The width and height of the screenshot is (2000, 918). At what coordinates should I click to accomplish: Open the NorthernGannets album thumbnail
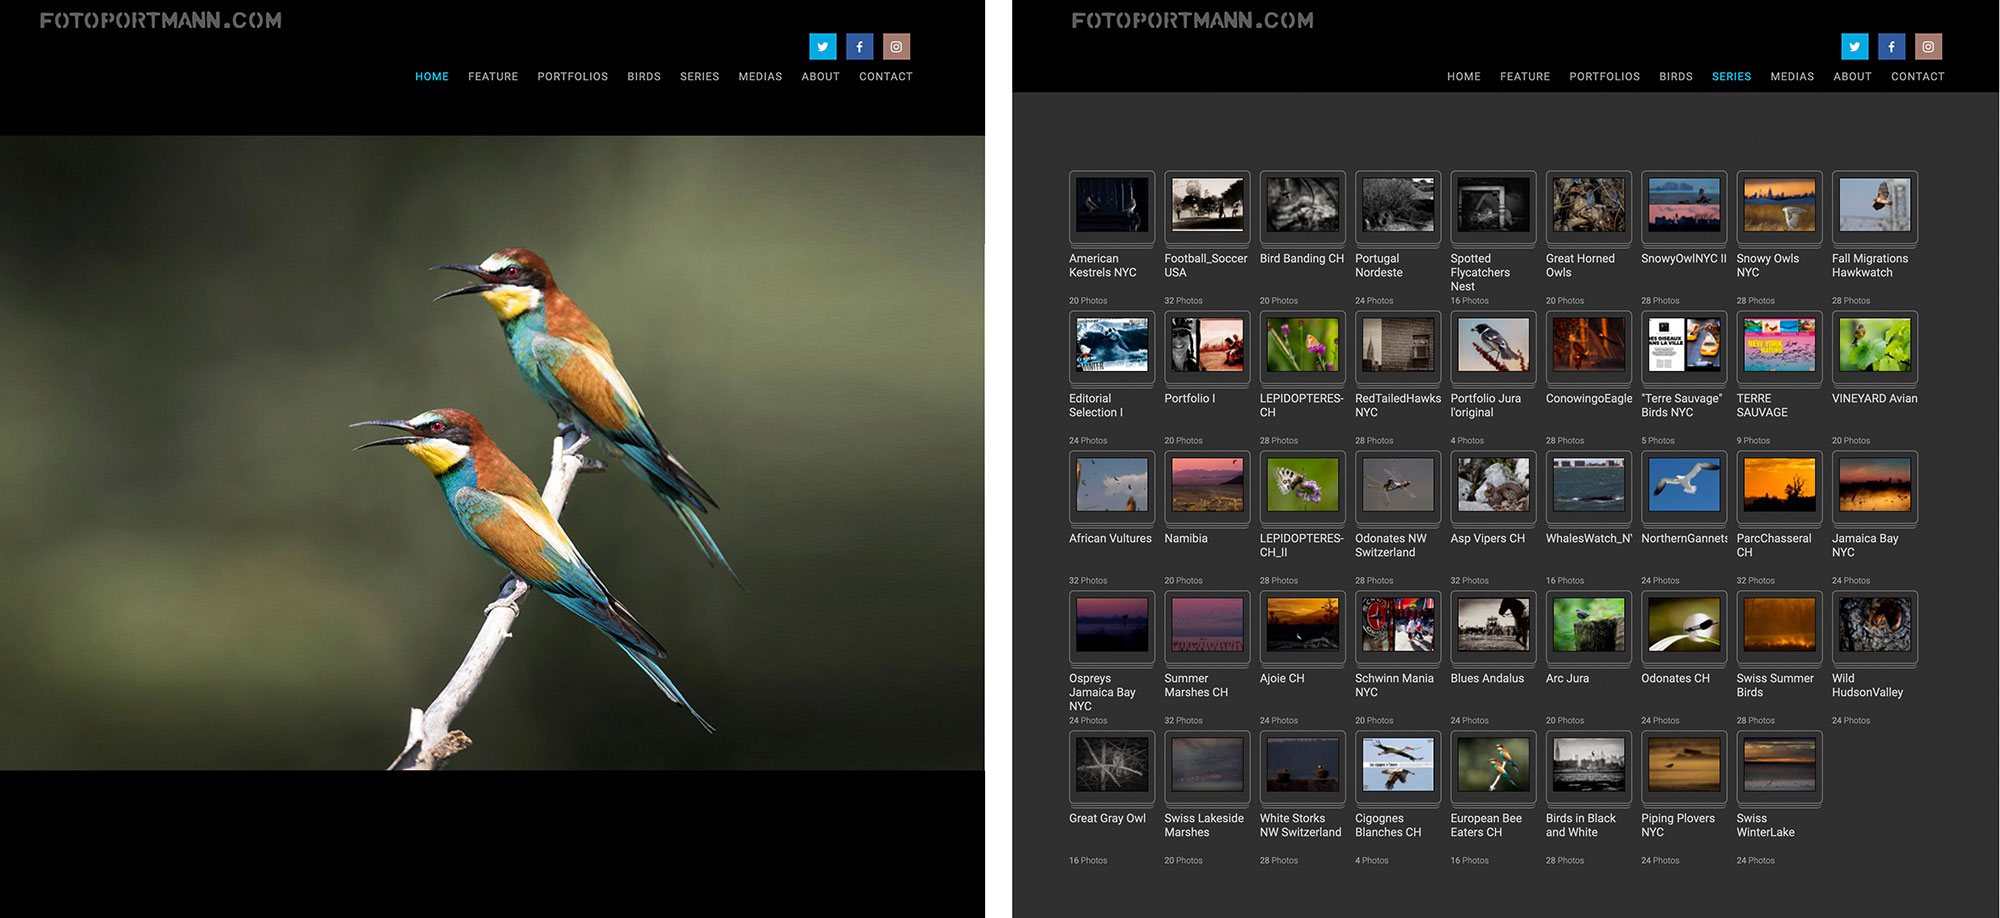(1684, 486)
